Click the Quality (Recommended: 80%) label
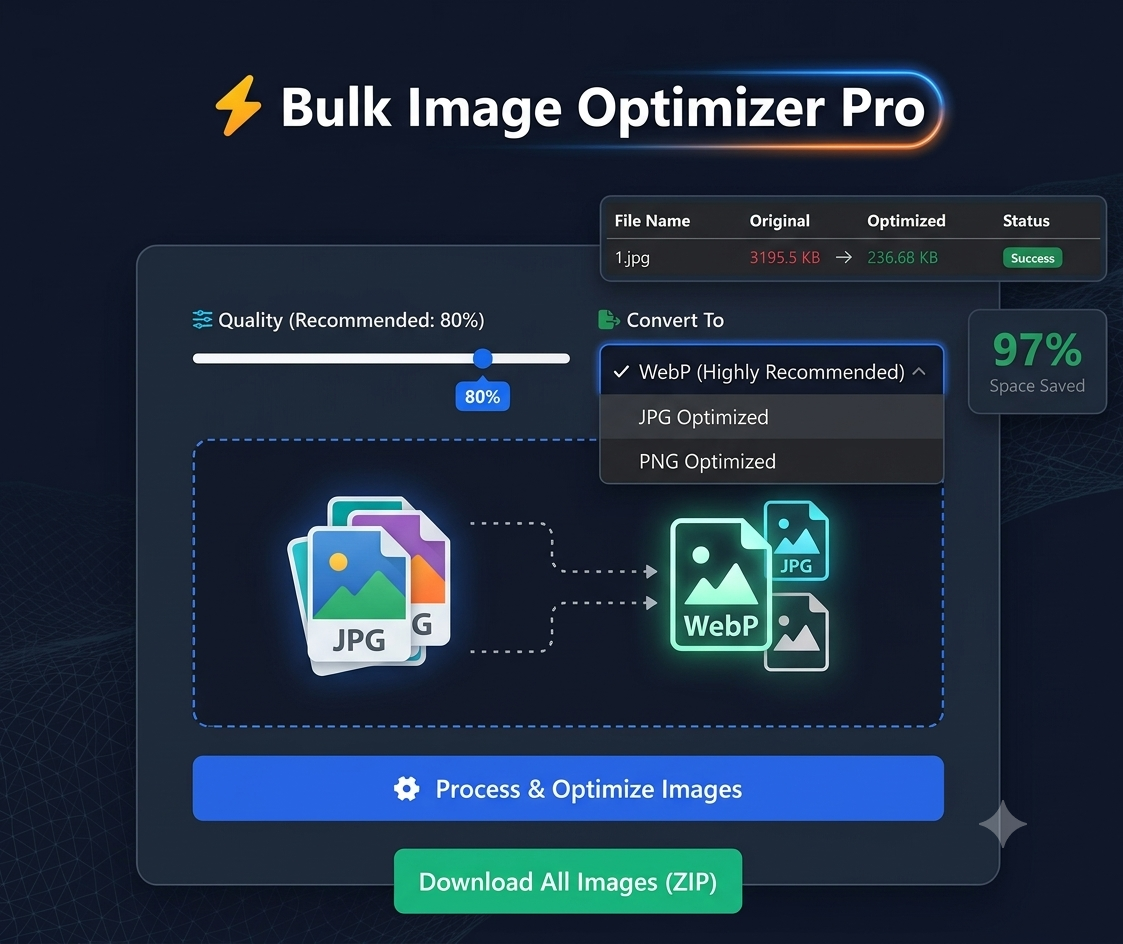This screenshot has height=944, width=1123. click(x=351, y=319)
